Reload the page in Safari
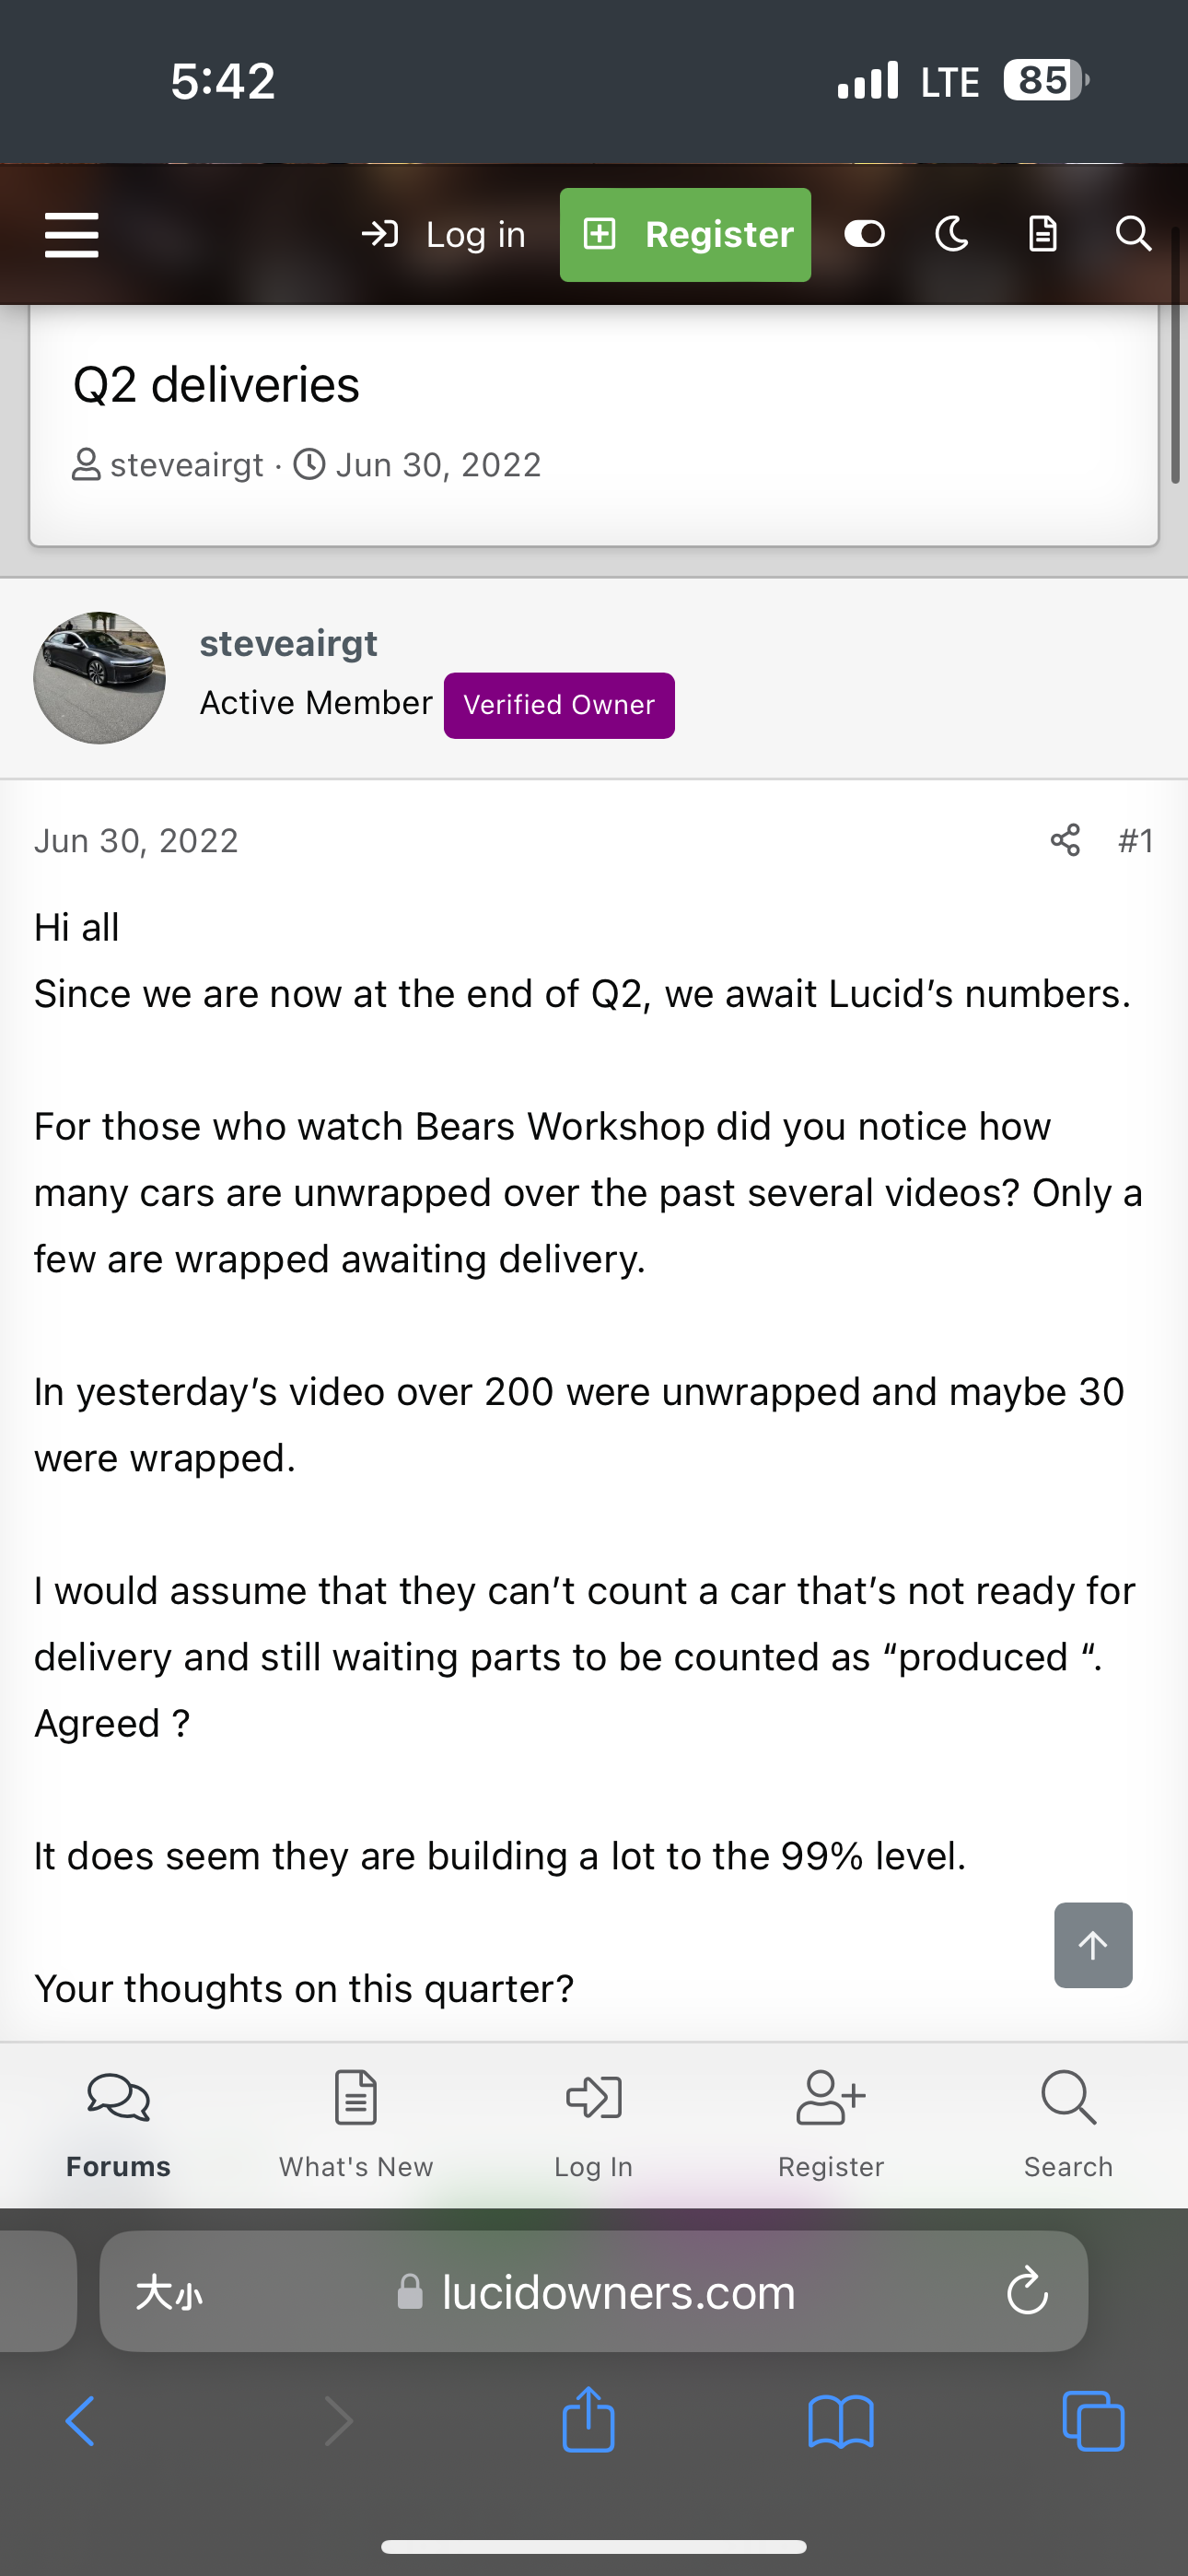Image resolution: width=1188 pixels, height=2576 pixels. (x=1025, y=2292)
